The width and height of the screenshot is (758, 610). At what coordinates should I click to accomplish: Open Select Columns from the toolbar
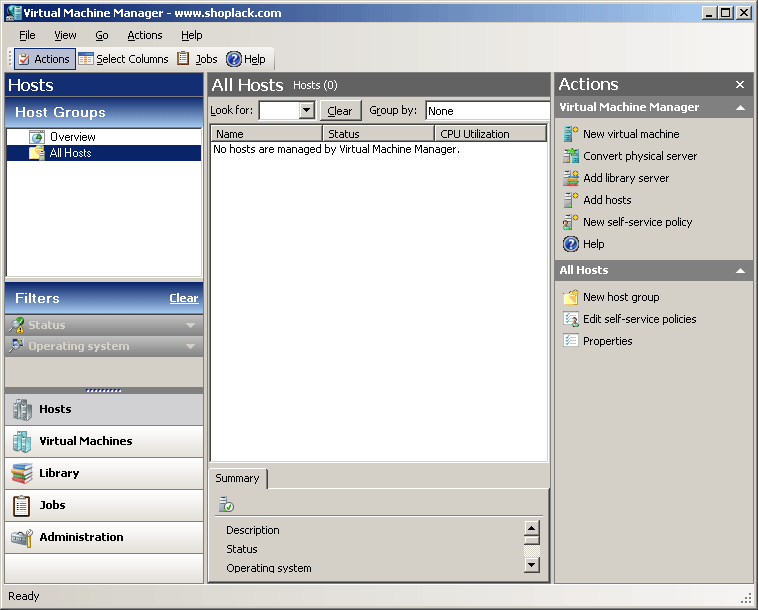[x=124, y=59]
